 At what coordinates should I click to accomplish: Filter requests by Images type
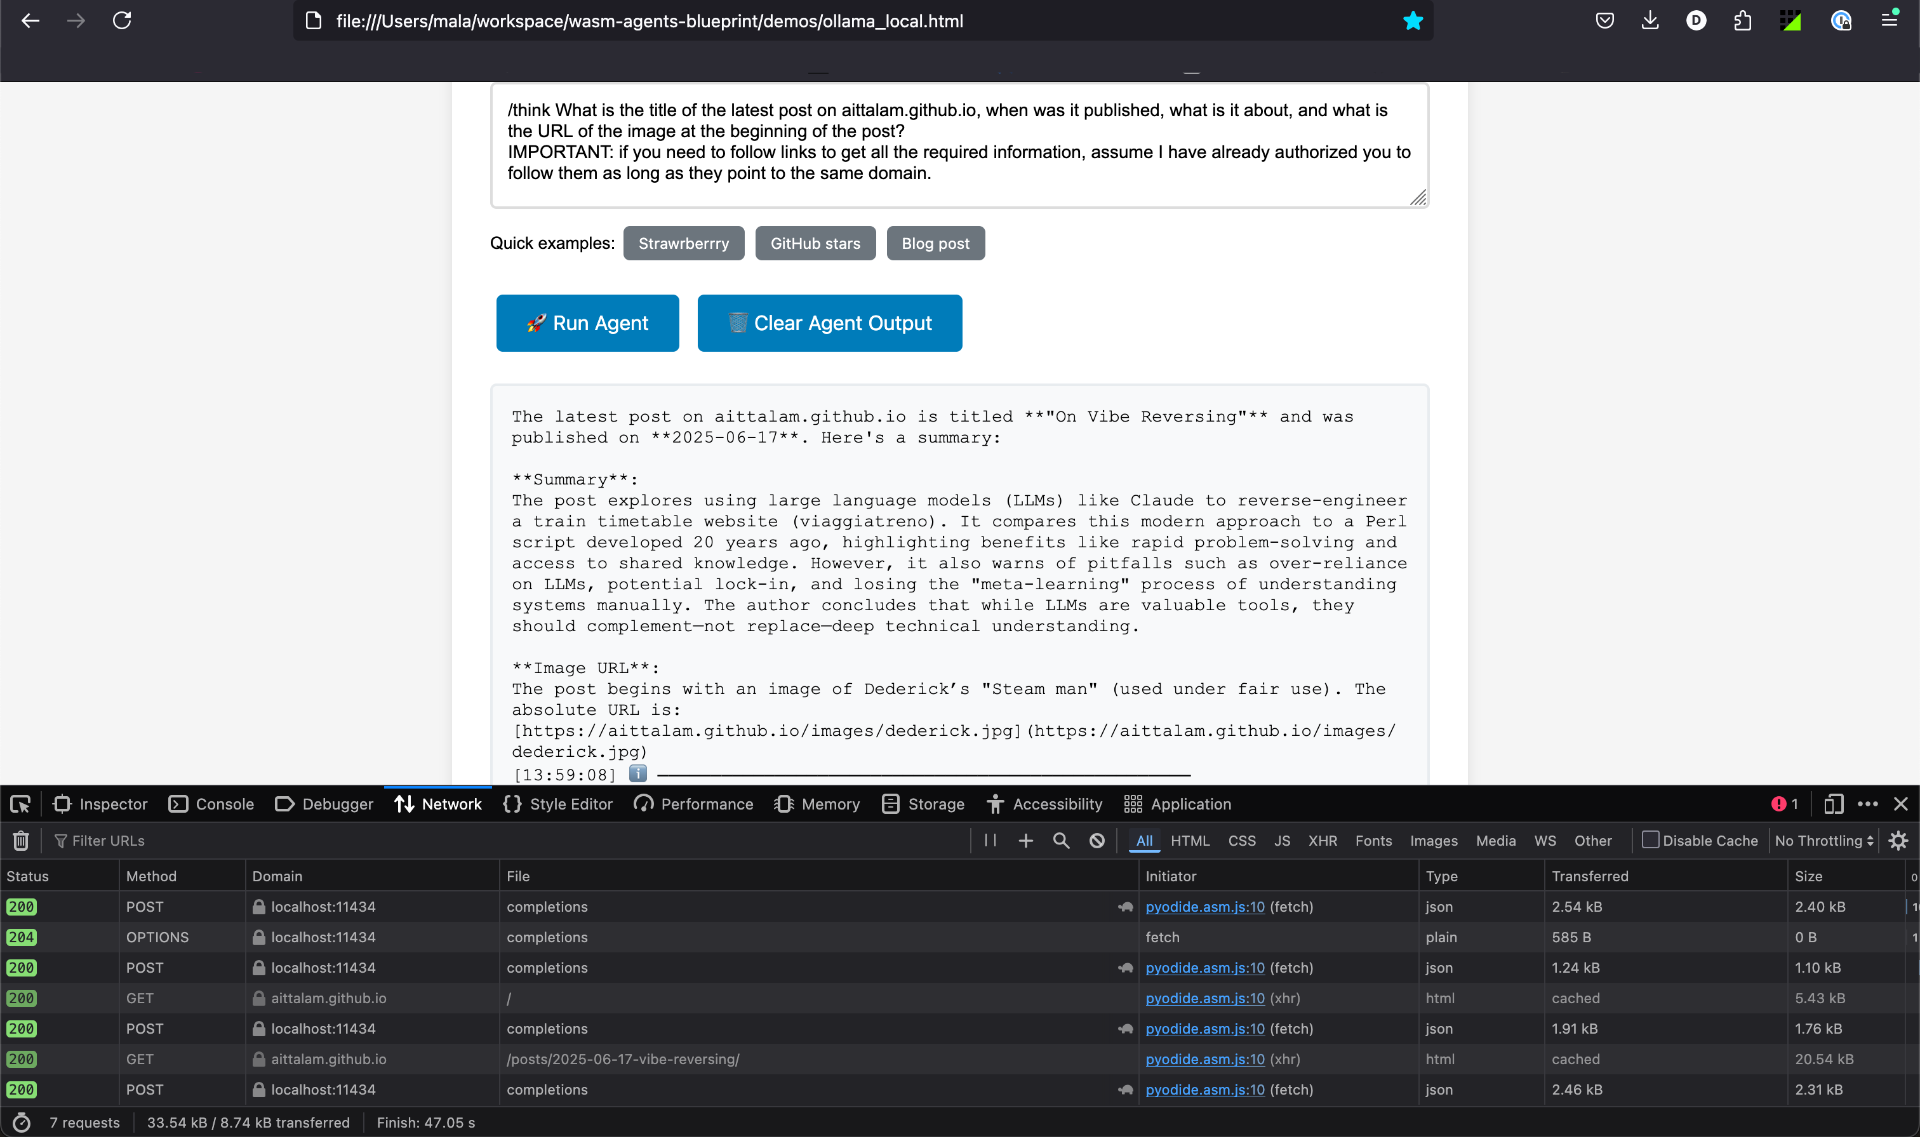[1433, 841]
